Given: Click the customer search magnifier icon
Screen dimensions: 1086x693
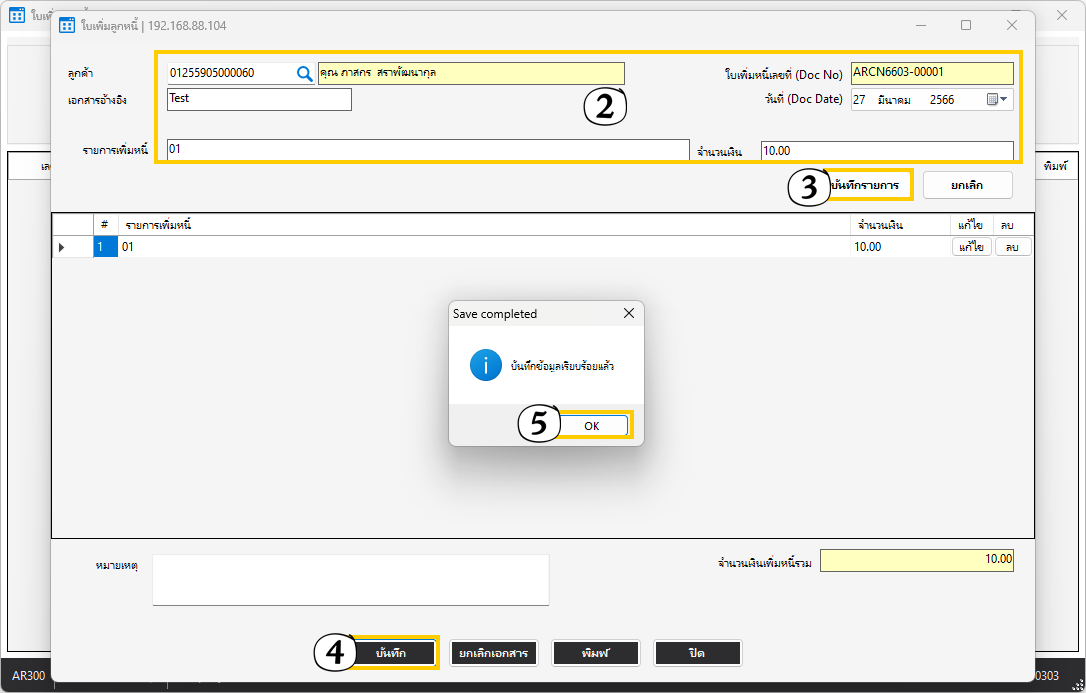Looking at the screenshot, I should (305, 73).
